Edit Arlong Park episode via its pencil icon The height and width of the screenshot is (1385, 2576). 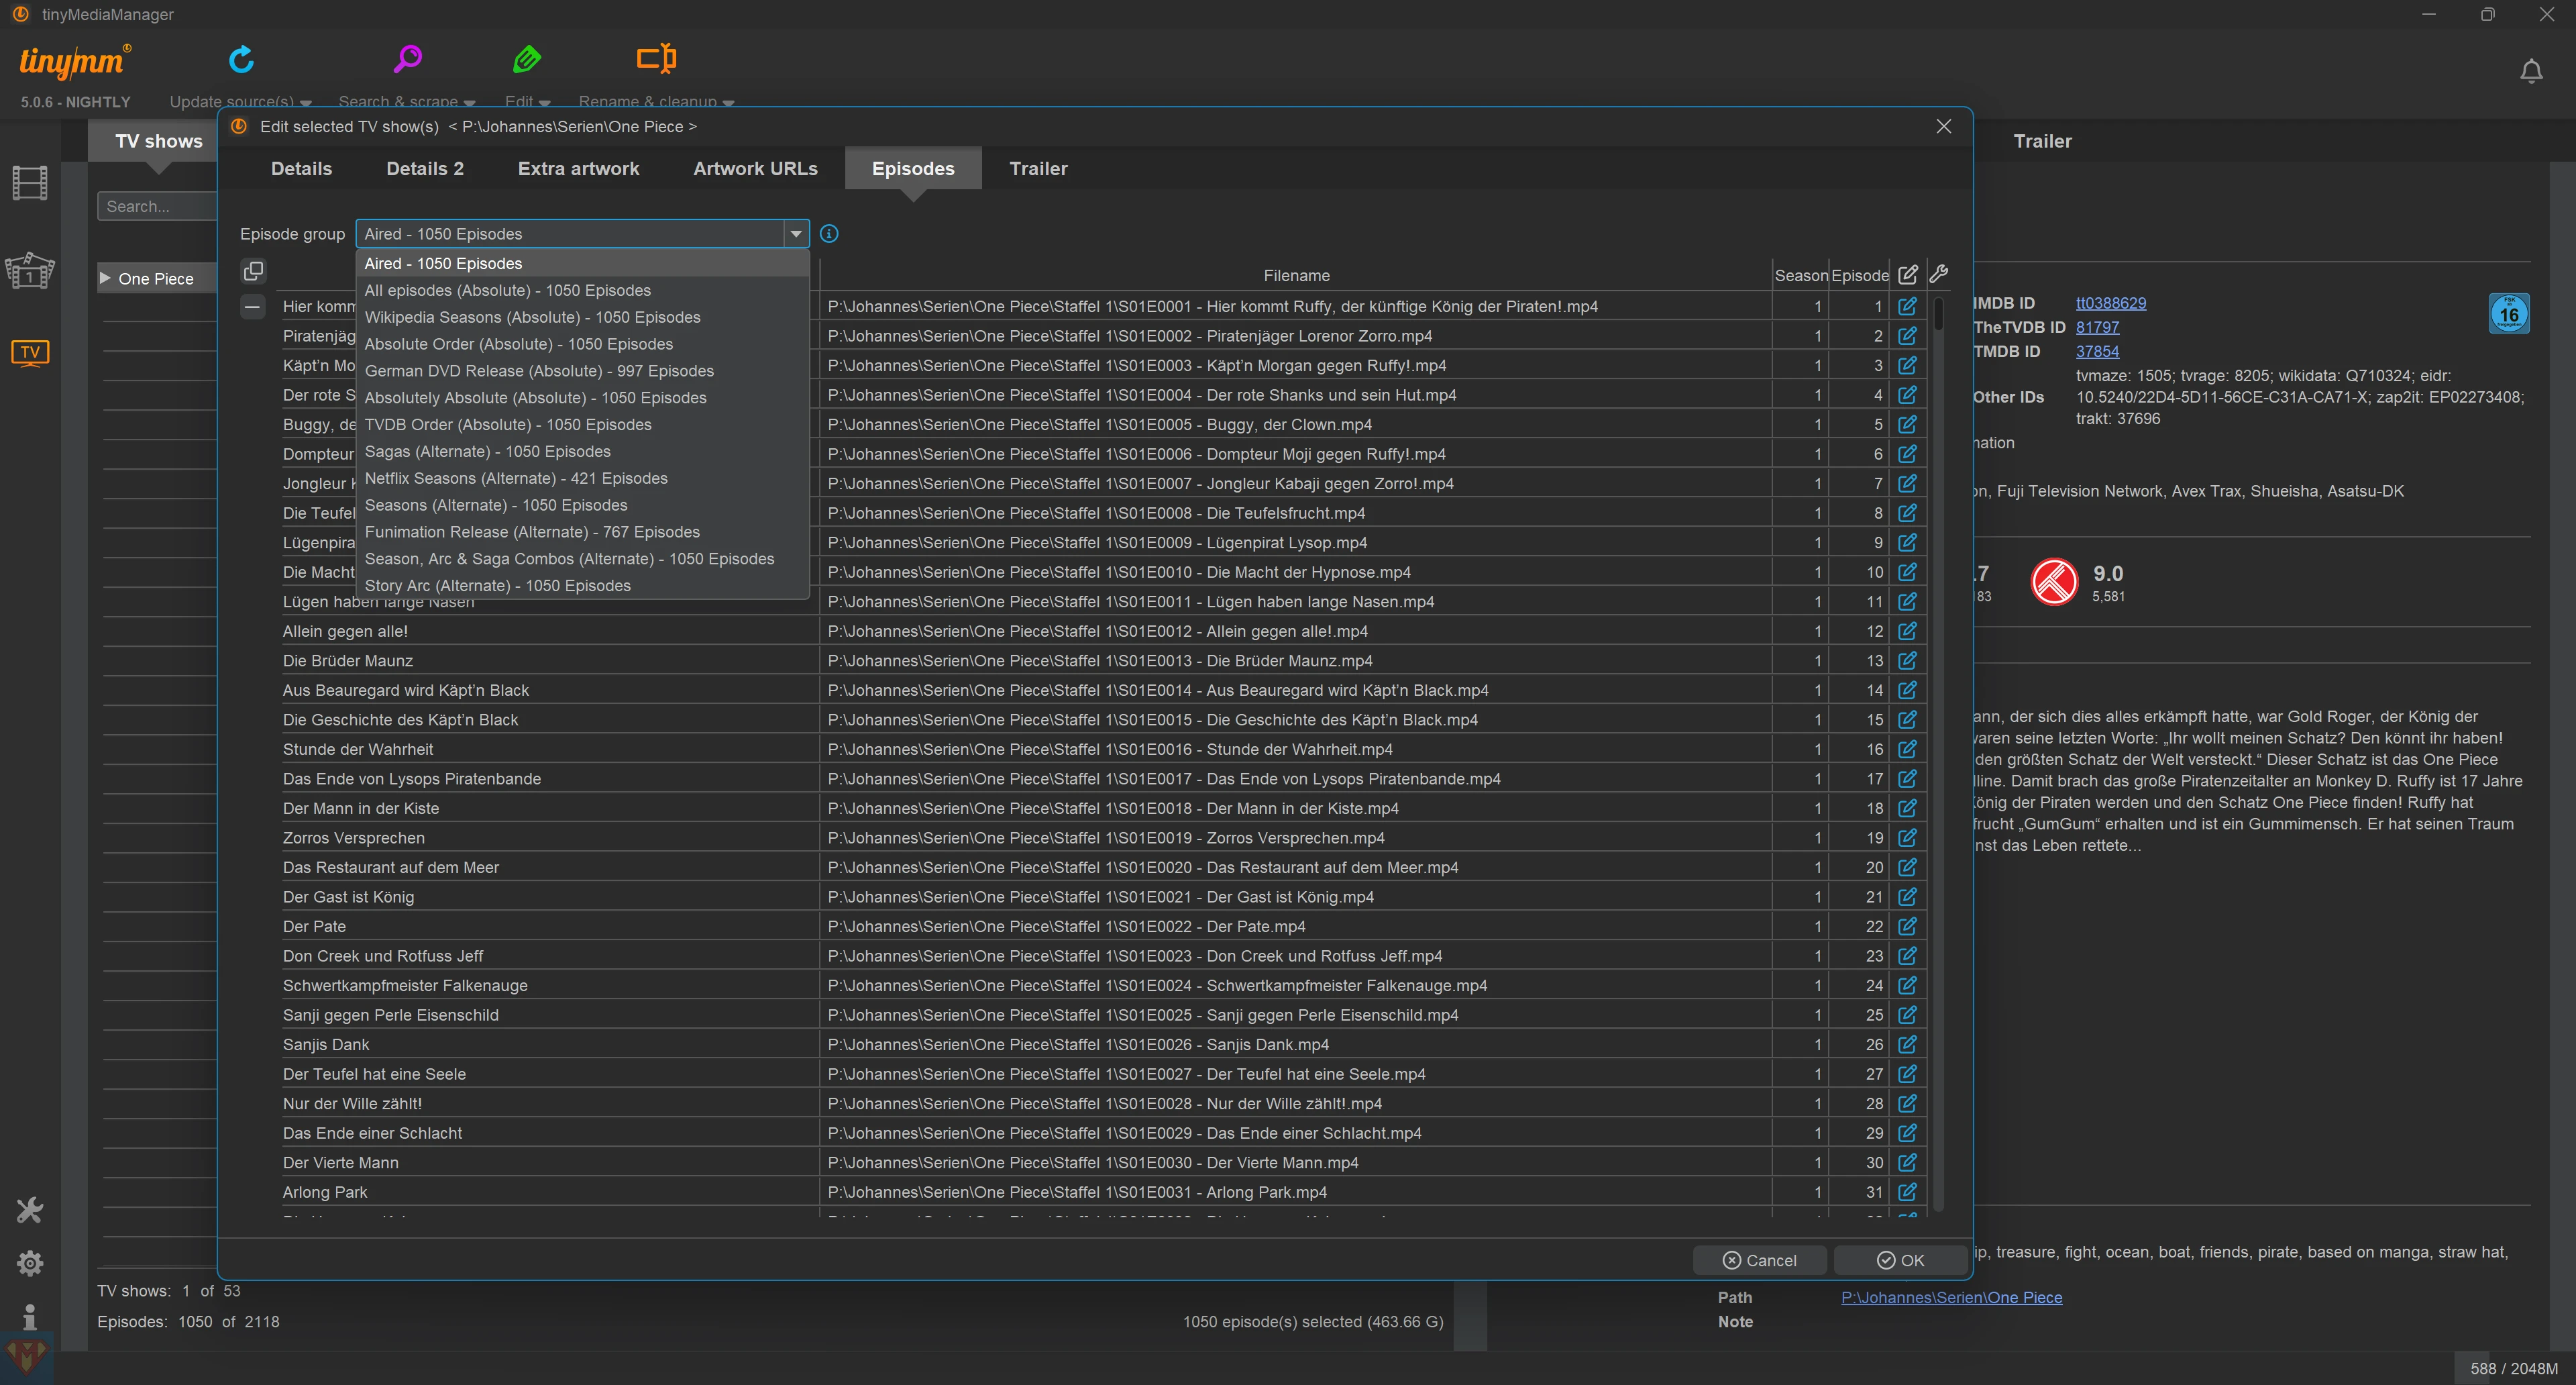click(1907, 1192)
